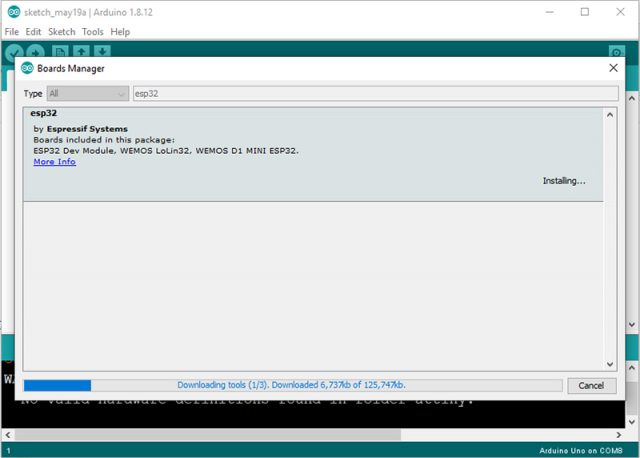Click 'Arduino Uno on COM8' status text
640x458 pixels.
pyautogui.click(x=581, y=451)
